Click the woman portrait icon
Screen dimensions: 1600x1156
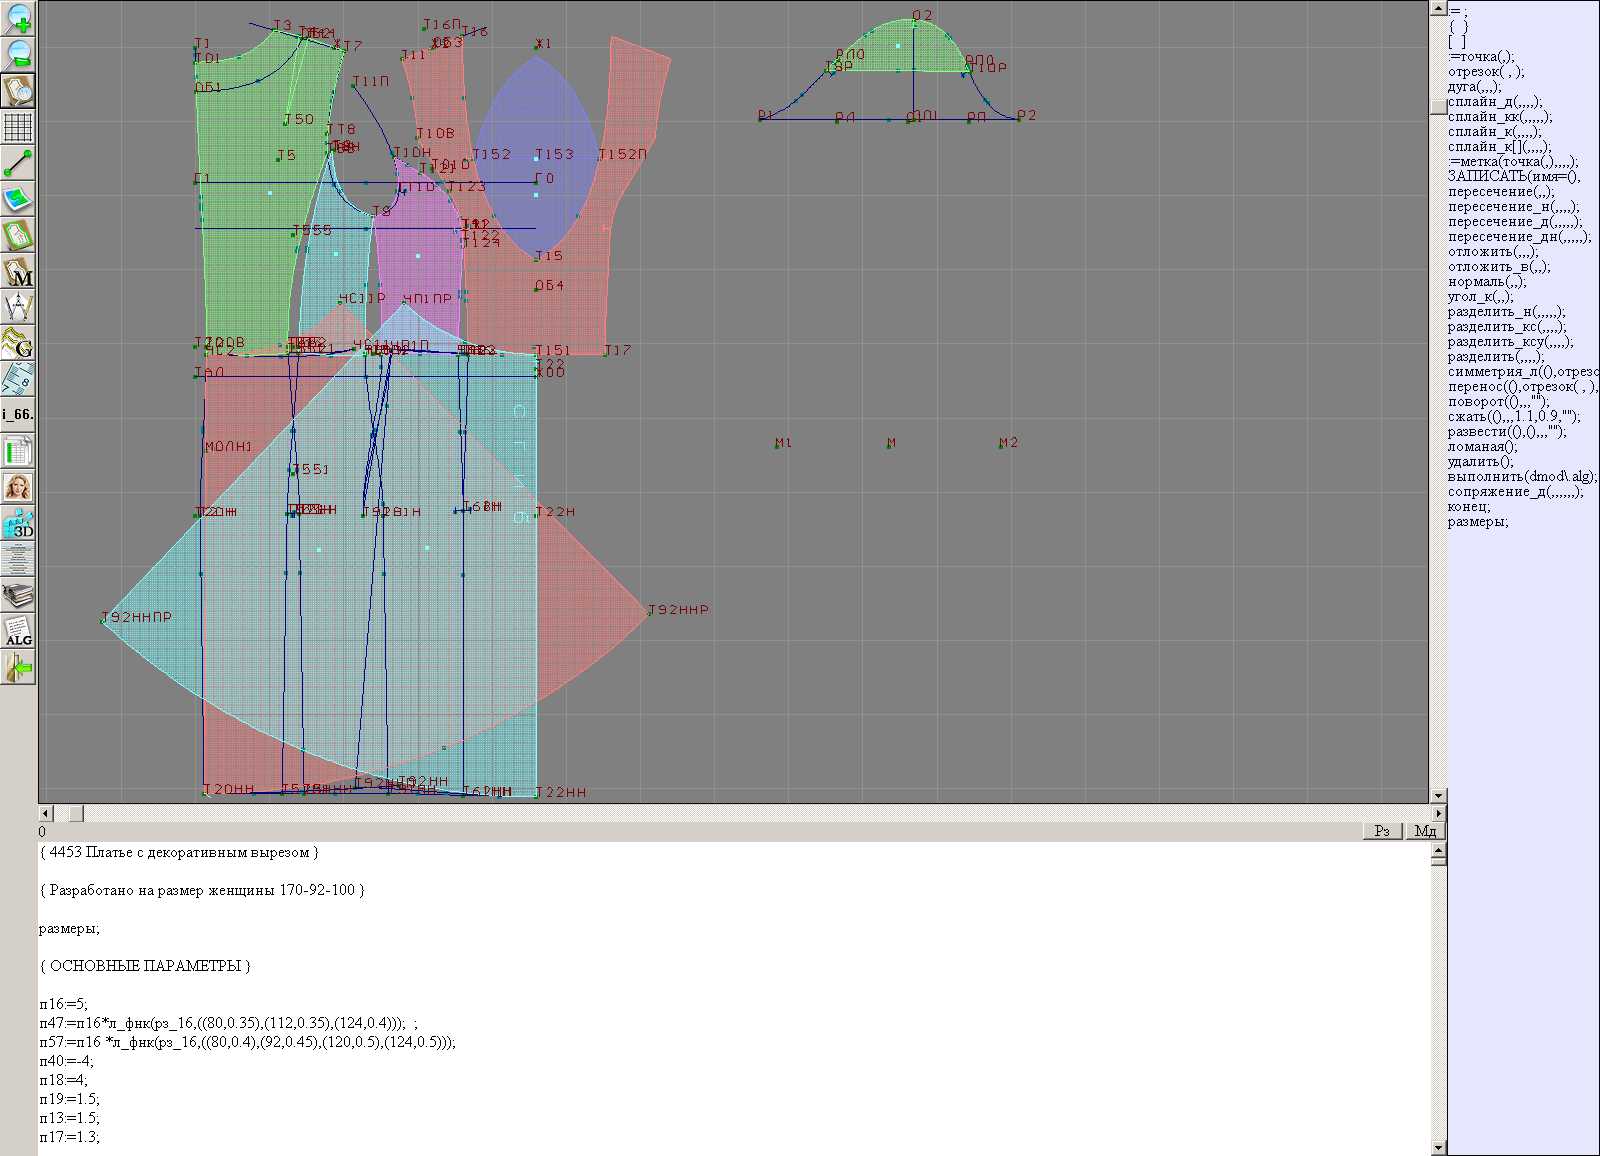(18, 487)
